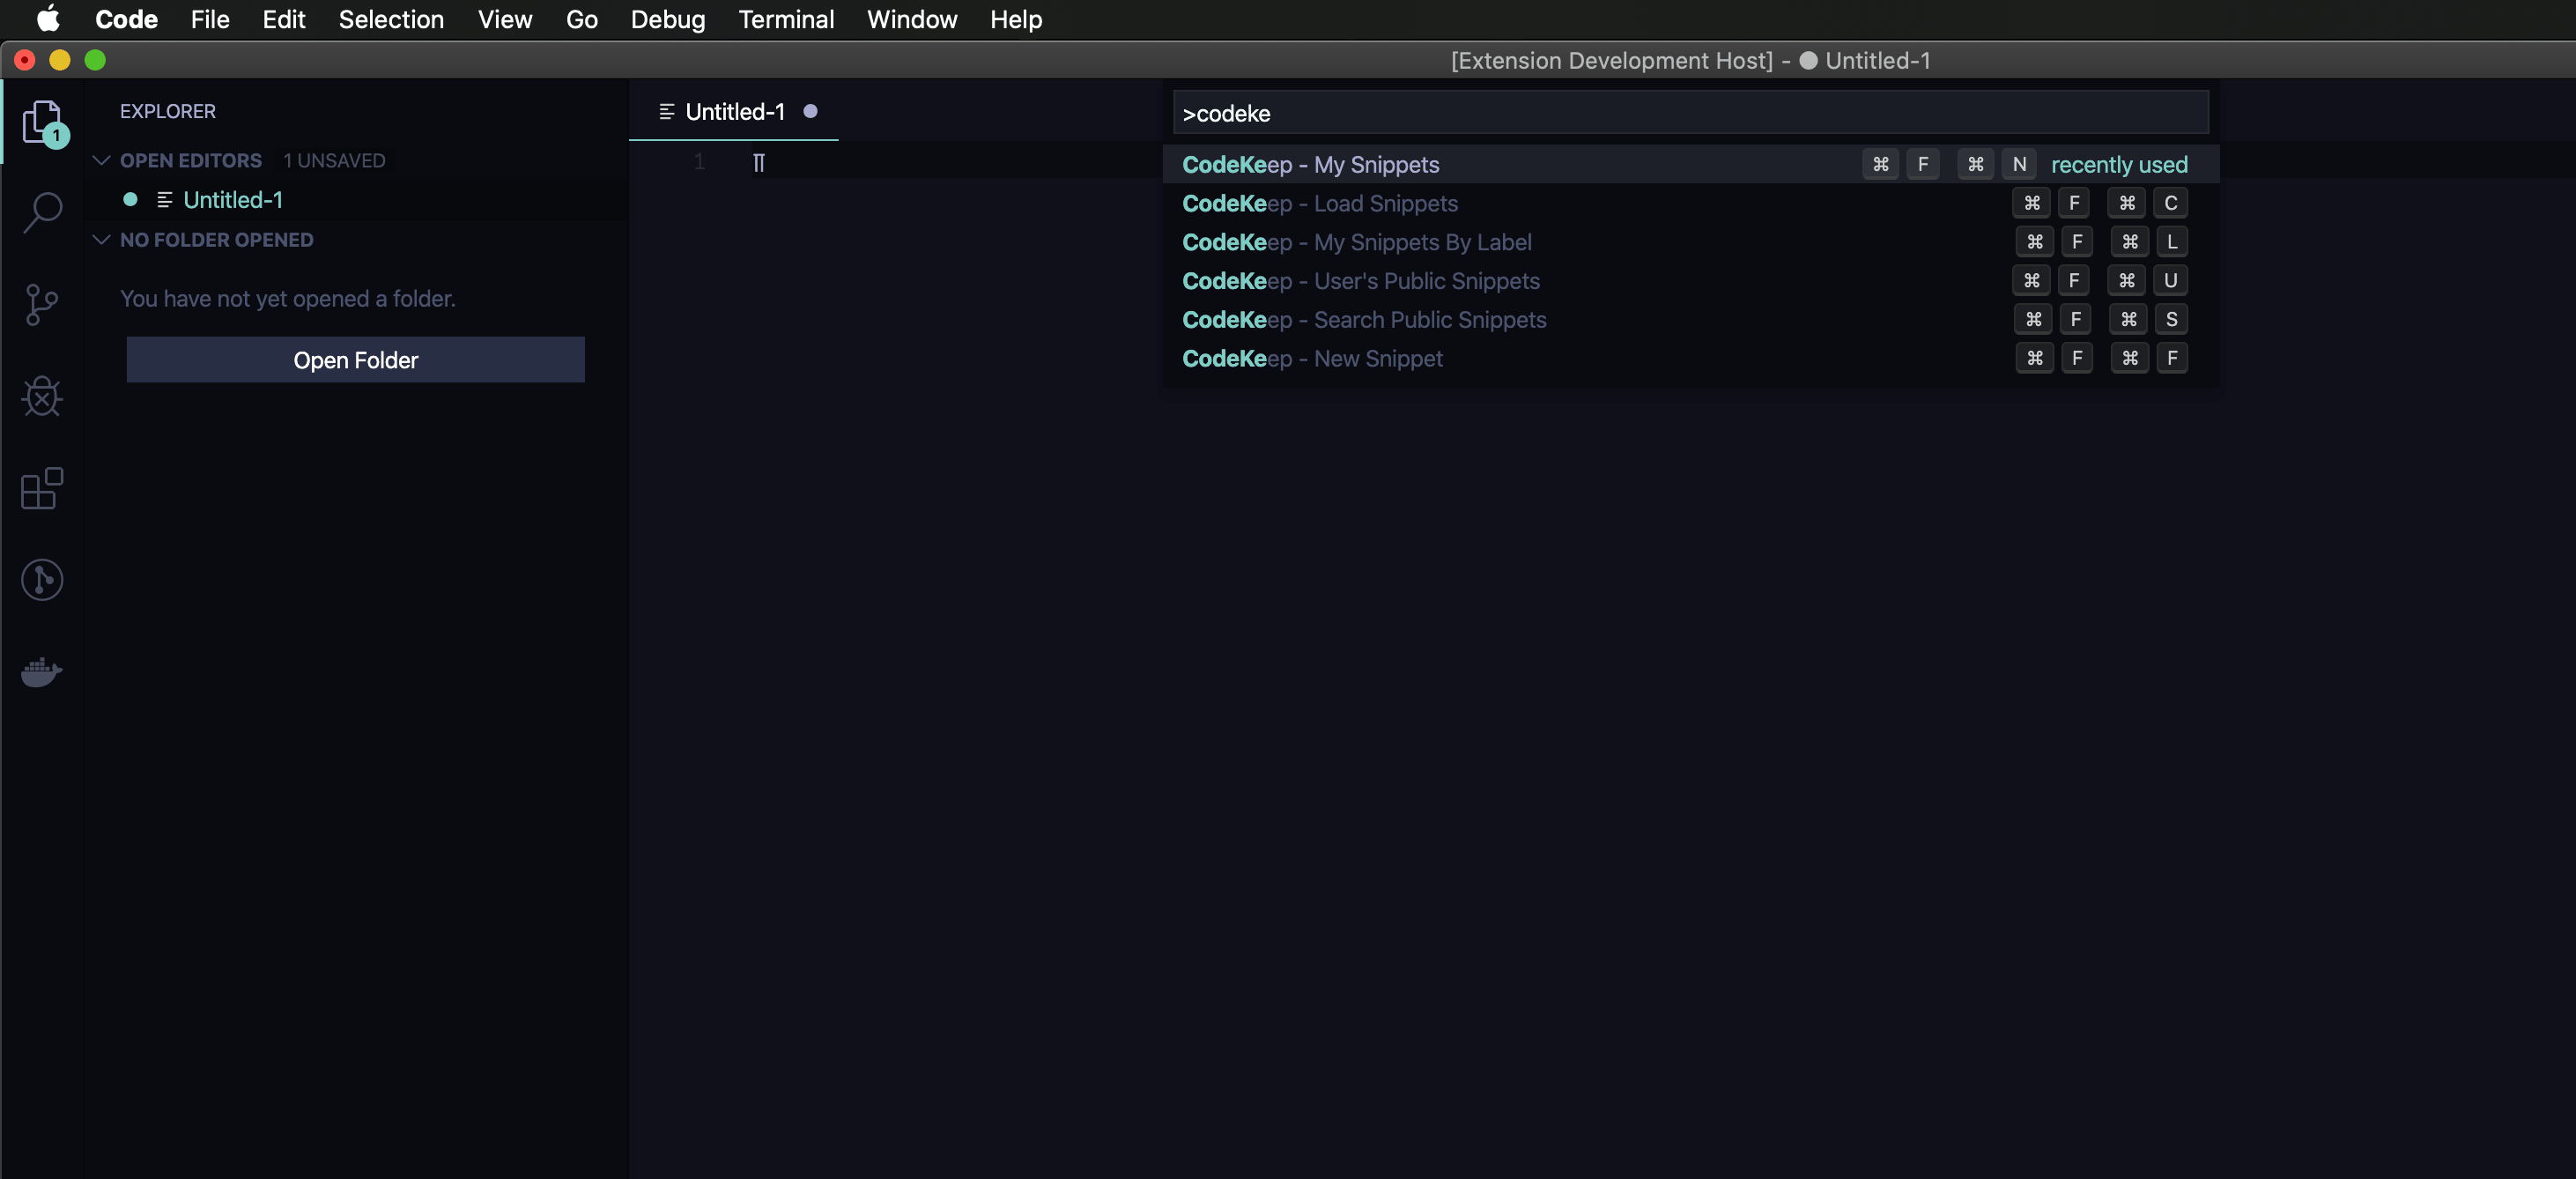Viewport: 2576px width, 1179px height.
Task: Run CodeKeep - My Snippets By Label
Action: tap(1690, 242)
